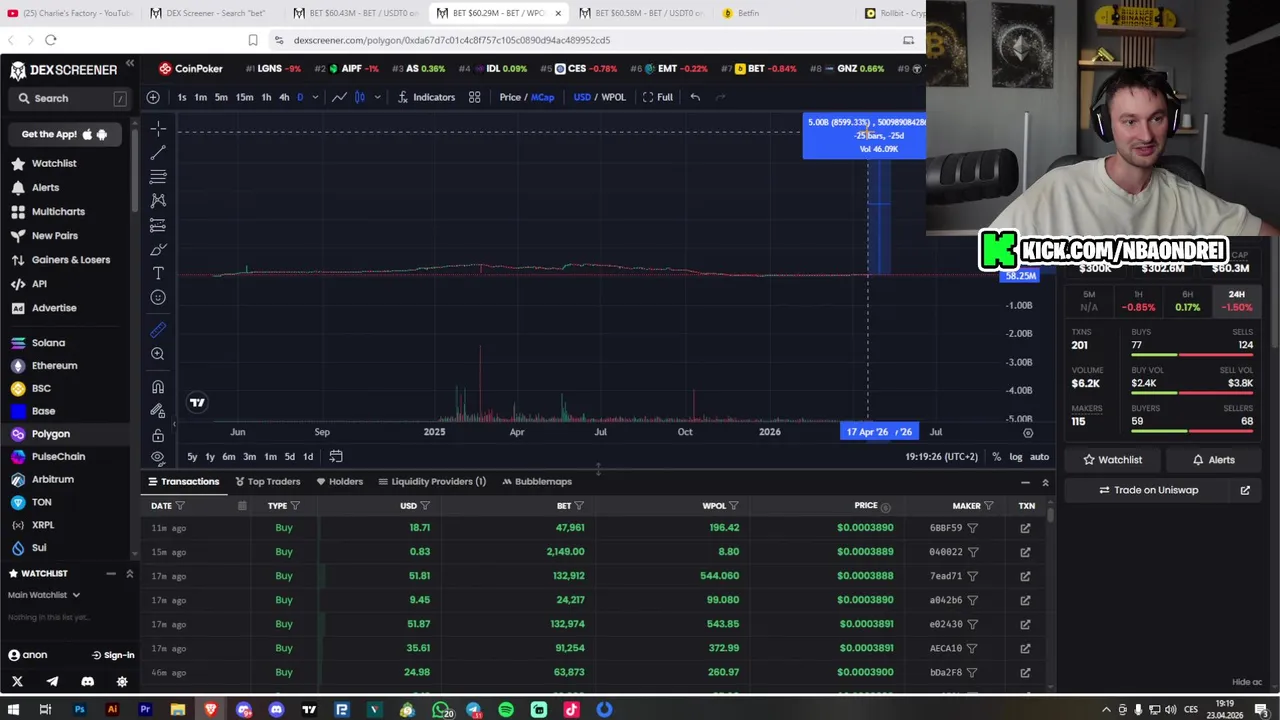Image resolution: width=1280 pixels, height=720 pixels.
Task: Open the Fibonacci/gann lines tool
Action: pos(158,176)
